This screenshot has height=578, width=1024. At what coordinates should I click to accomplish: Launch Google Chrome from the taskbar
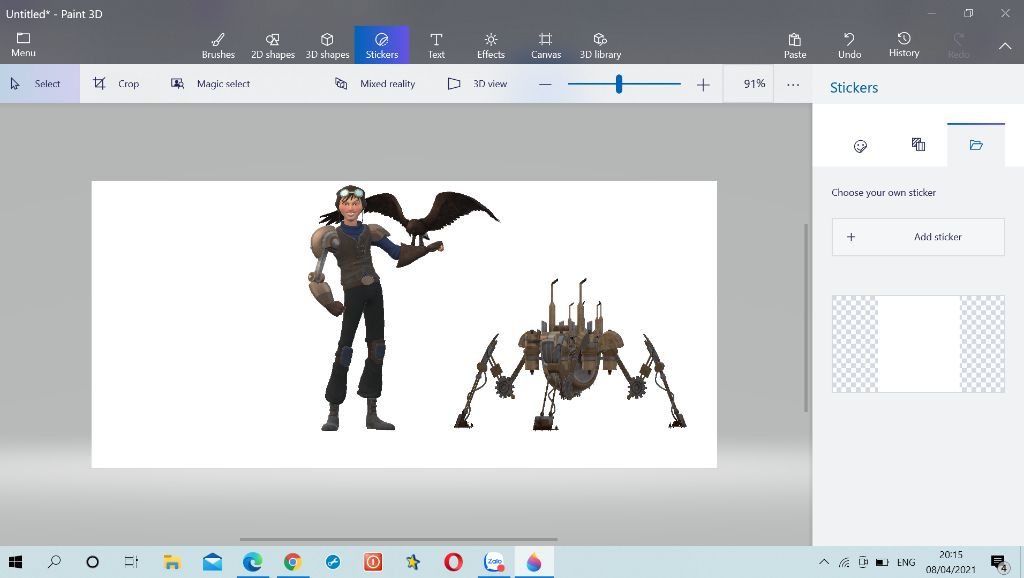(293, 562)
